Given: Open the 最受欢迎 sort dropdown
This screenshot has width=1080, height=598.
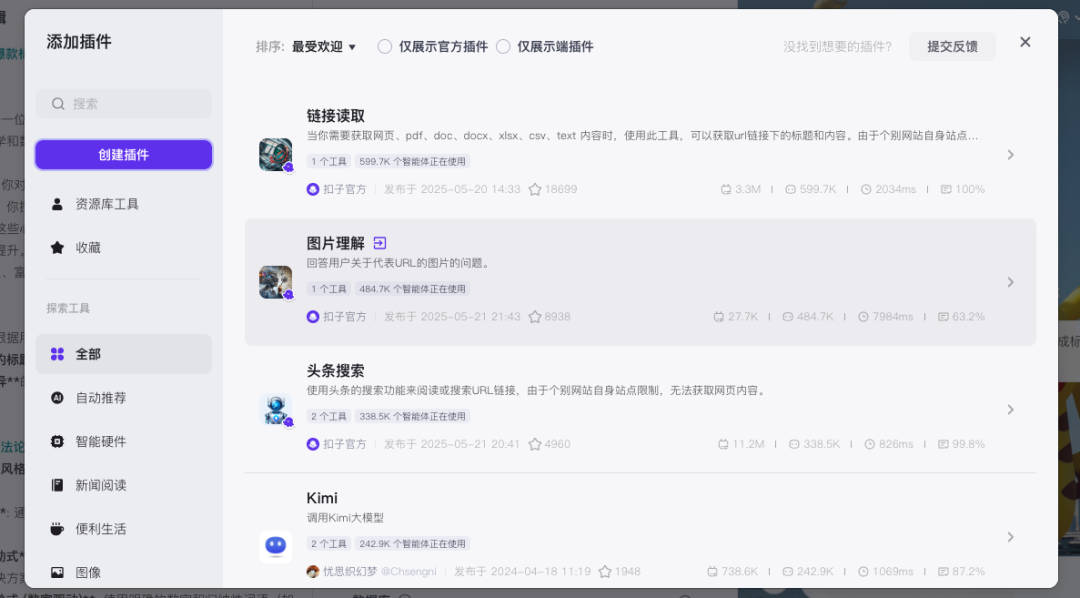Looking at the screenshot, I should (x=324, y=47).
